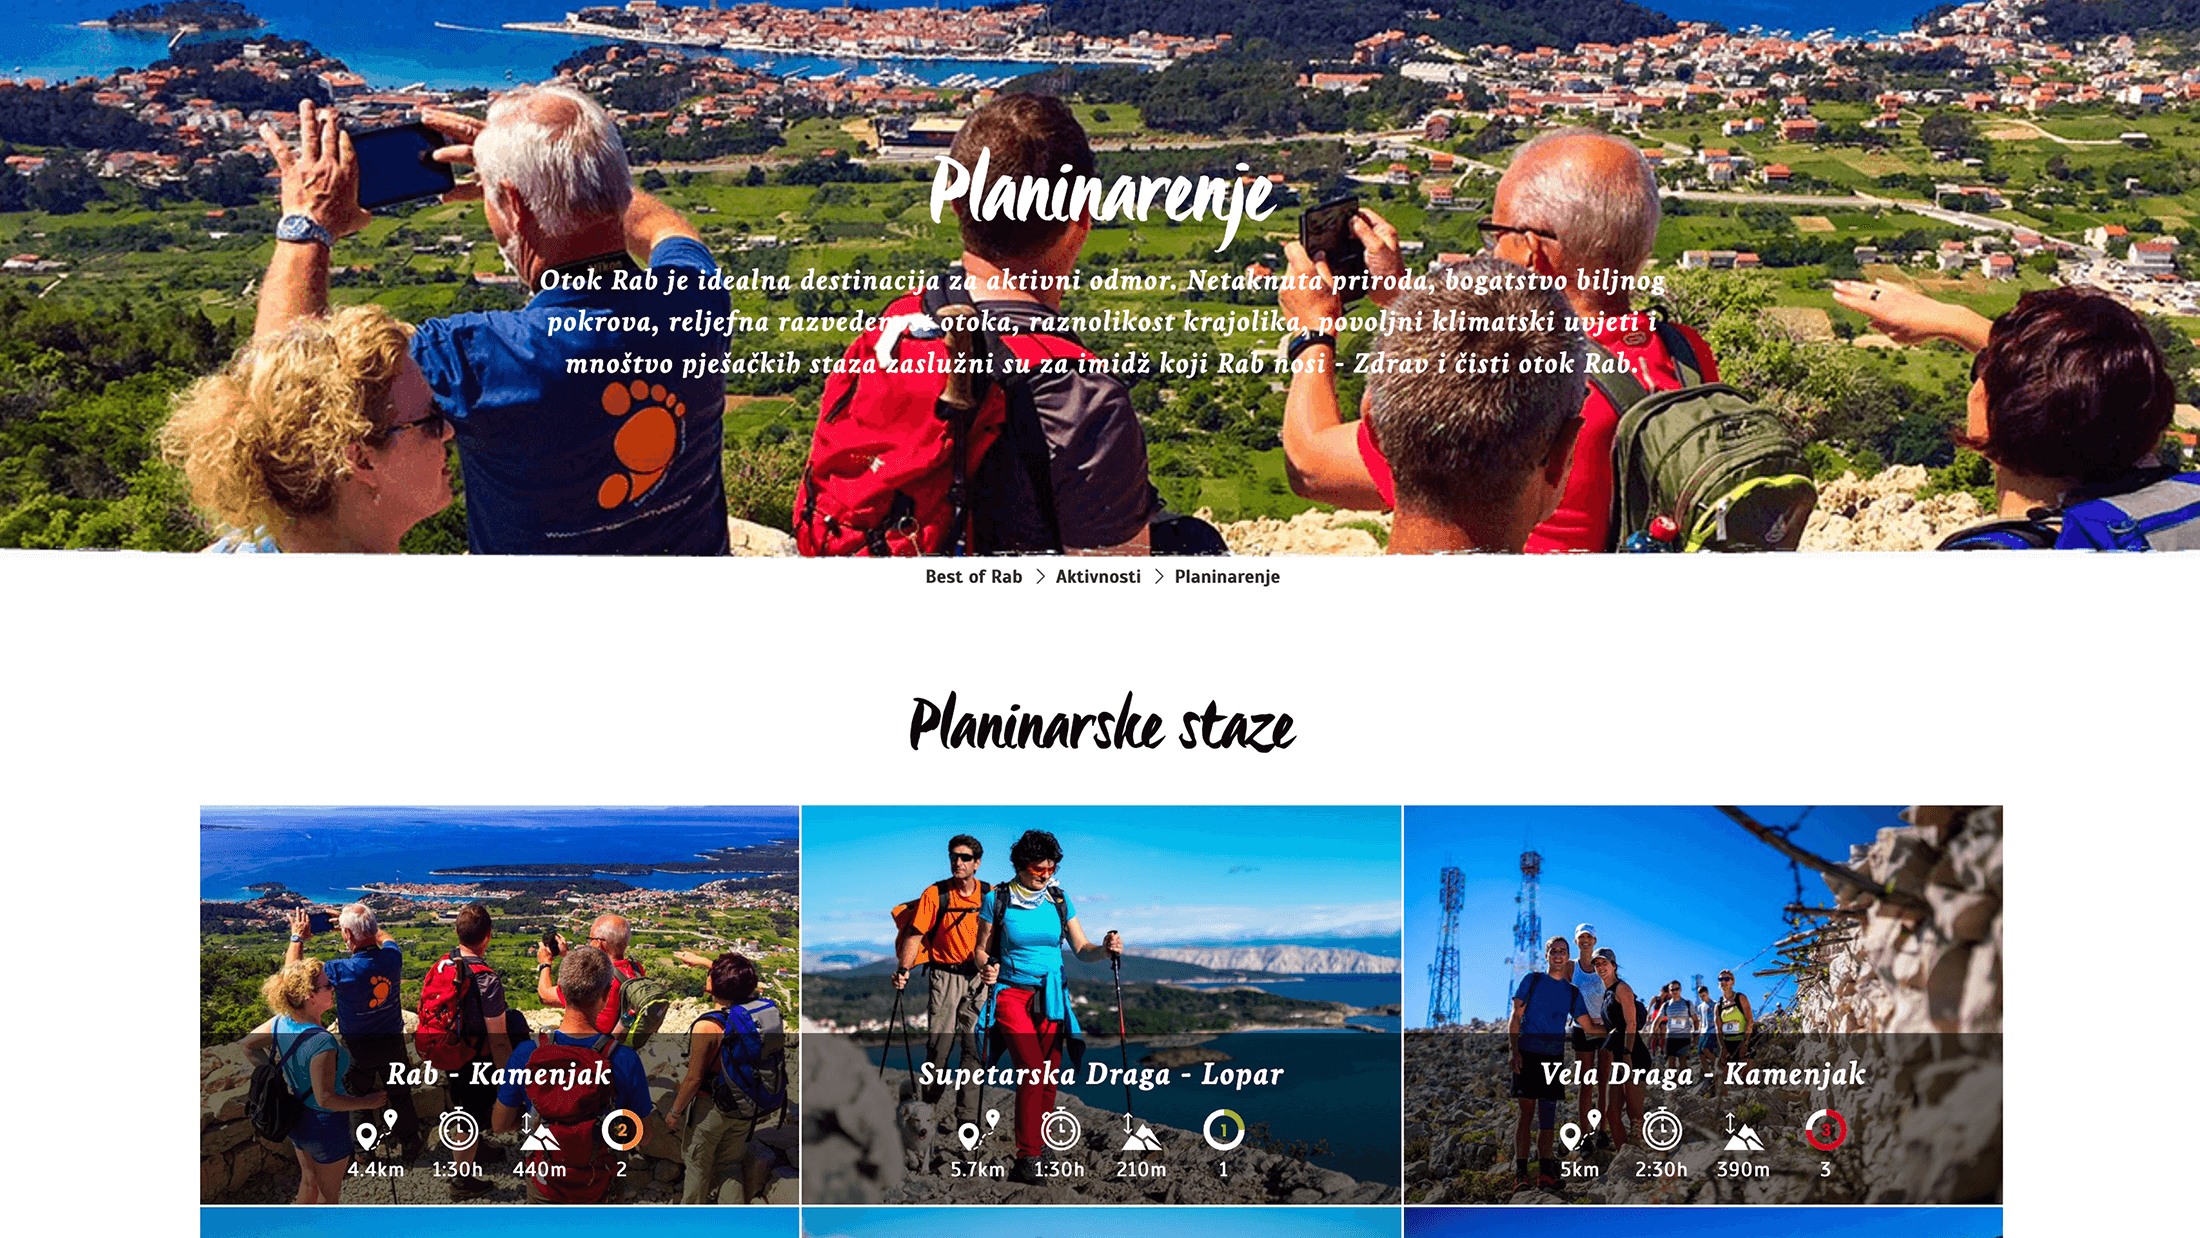Click elevation icon showing 390m
This screenshot has width=2200, height=1238.
(x=1743, y=1131)
